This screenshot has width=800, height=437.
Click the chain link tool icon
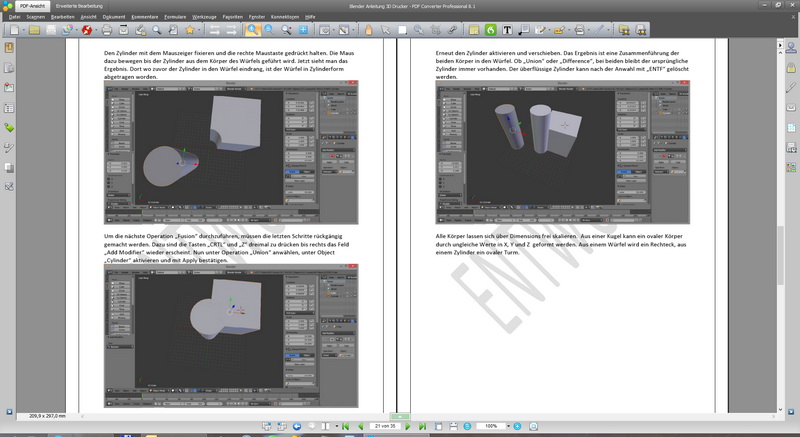click(x=452, y=30)
